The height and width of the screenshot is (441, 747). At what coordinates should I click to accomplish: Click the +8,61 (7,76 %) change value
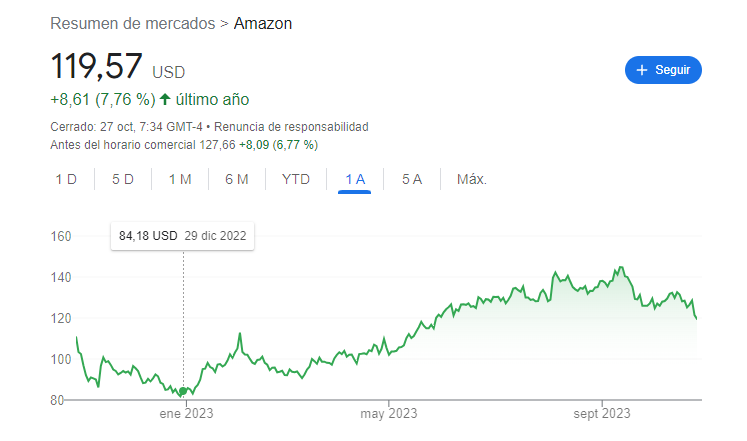click(102, 99)
